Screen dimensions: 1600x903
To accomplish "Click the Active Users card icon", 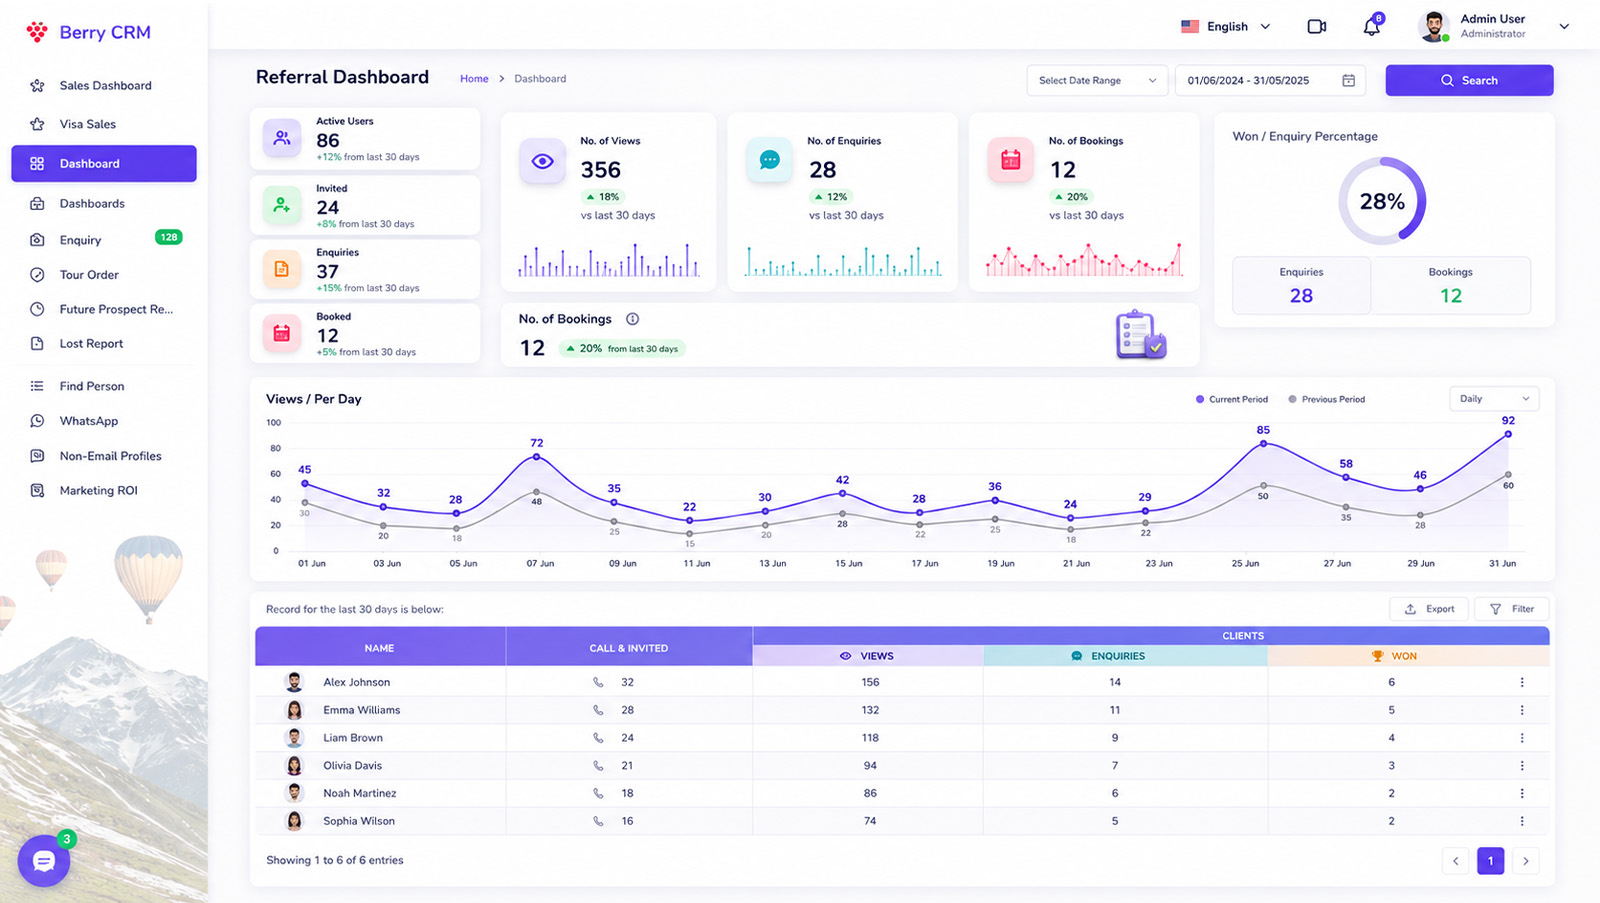I will pyautogui.click(x=282, y=139).
